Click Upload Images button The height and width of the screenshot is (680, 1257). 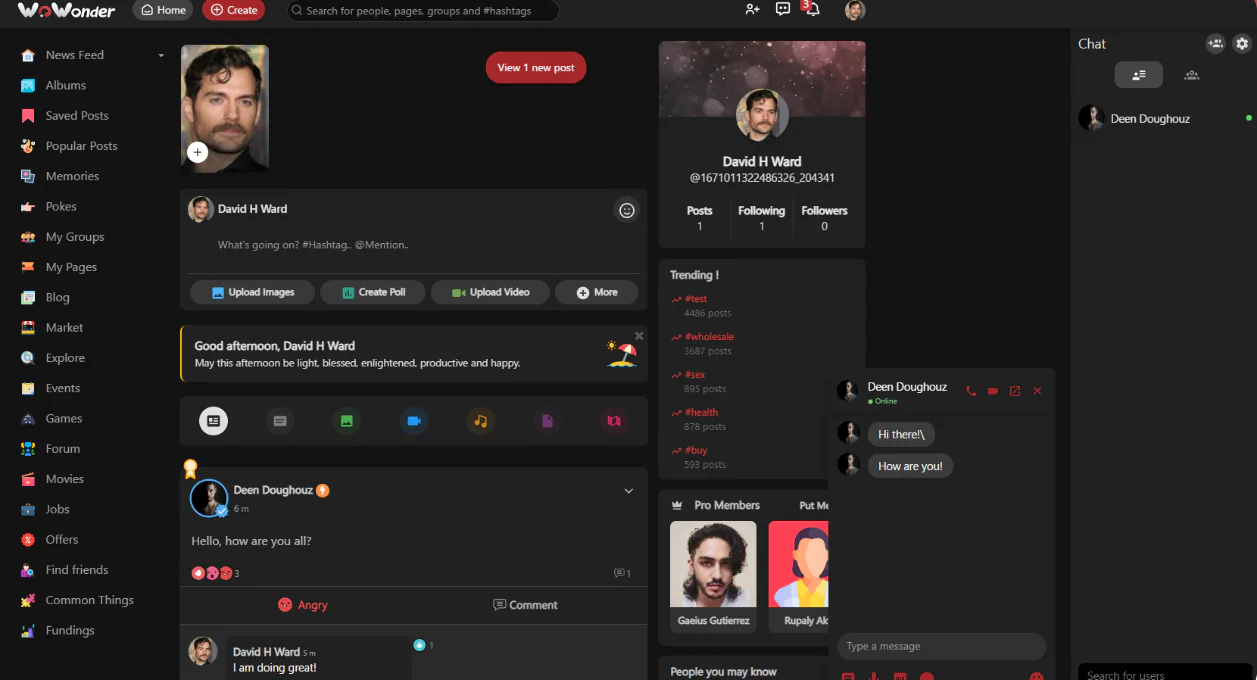pyautogui.click(x=252, y=292)
